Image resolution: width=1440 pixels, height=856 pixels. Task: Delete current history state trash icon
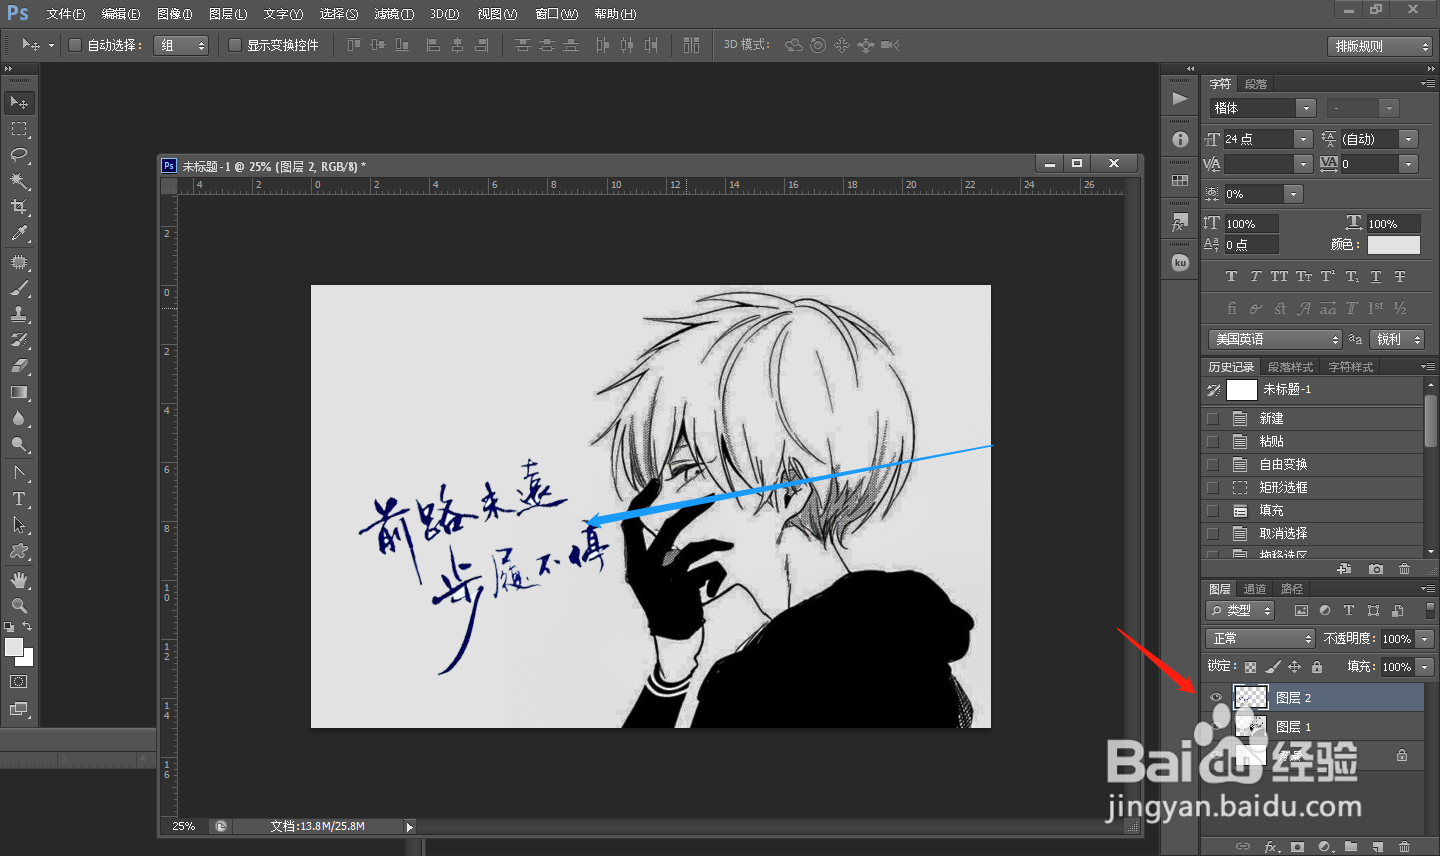pos(1404,569)
